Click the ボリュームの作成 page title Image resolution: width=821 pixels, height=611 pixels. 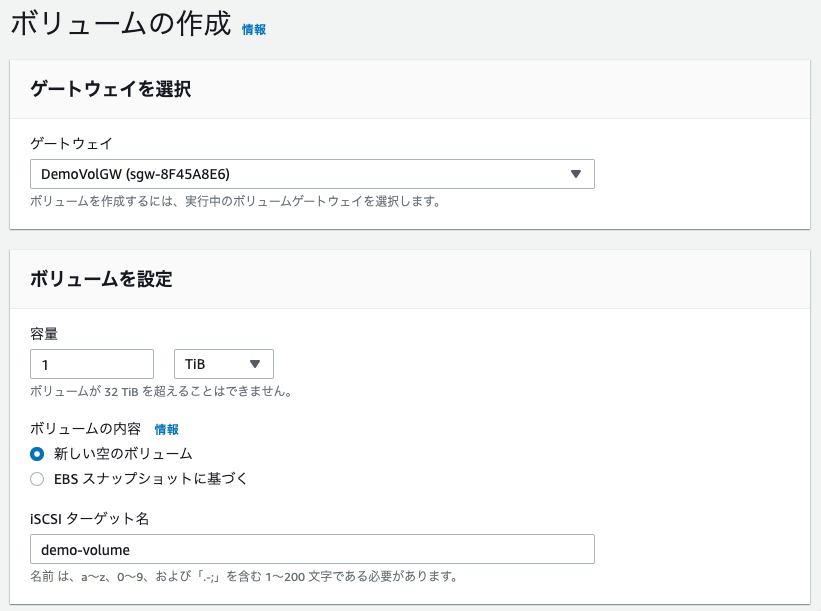coord(121,24)
